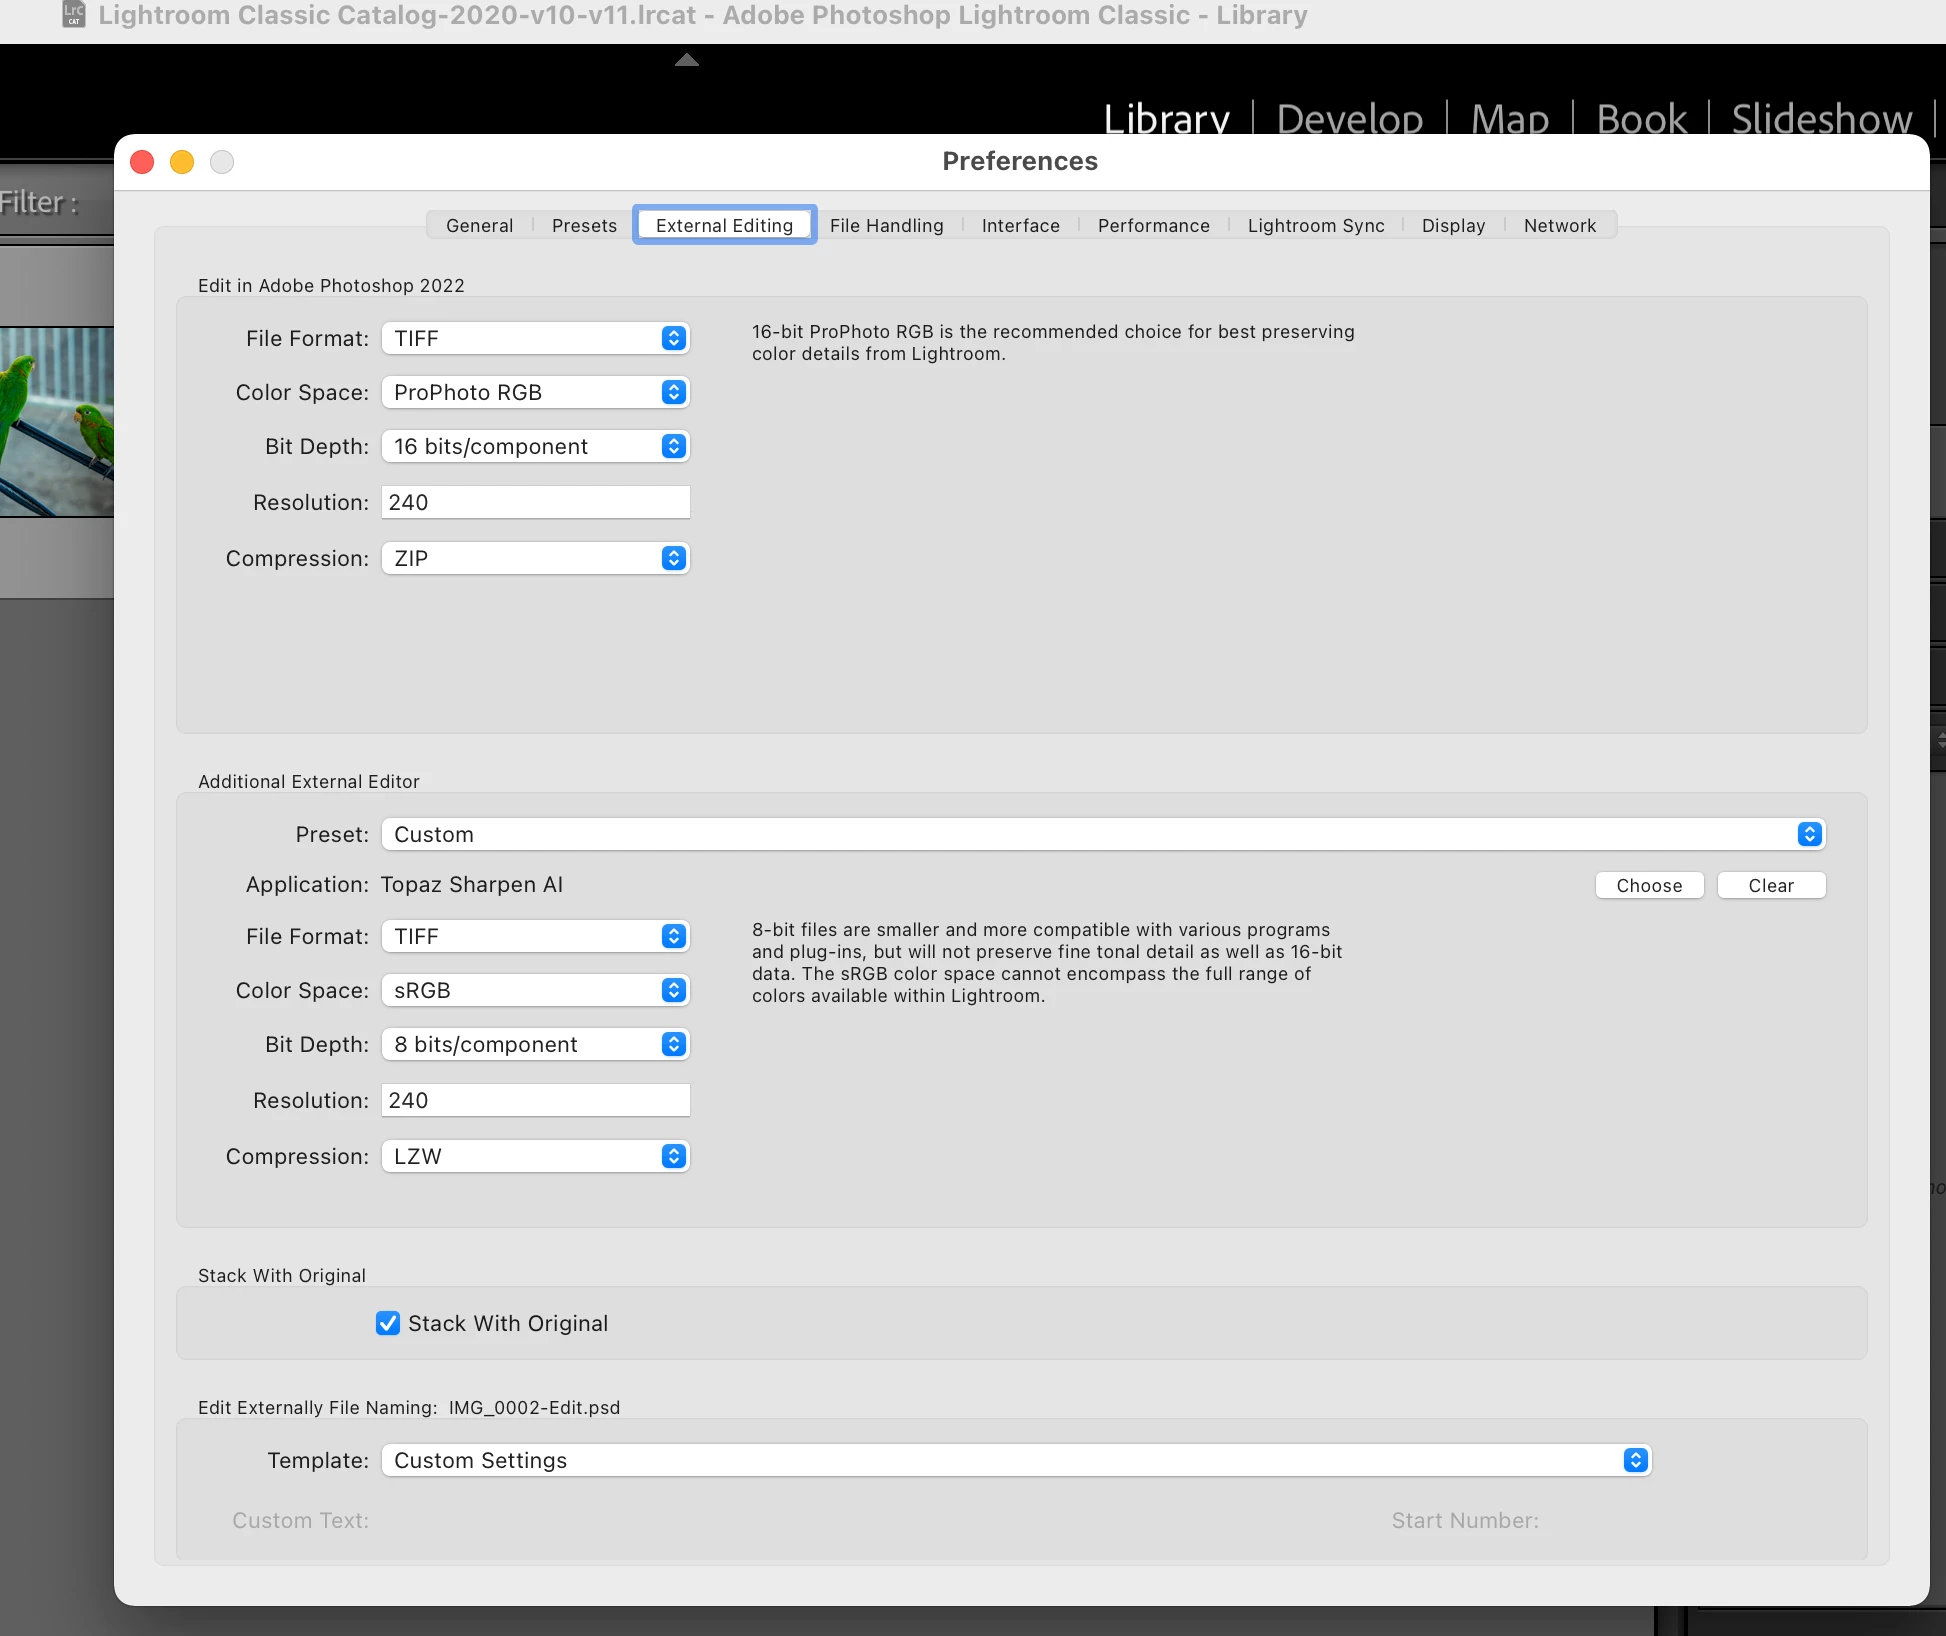This screenshot has width=1946, height=1636.
Task: Click the Clear application button
Action: [1770, 885]
